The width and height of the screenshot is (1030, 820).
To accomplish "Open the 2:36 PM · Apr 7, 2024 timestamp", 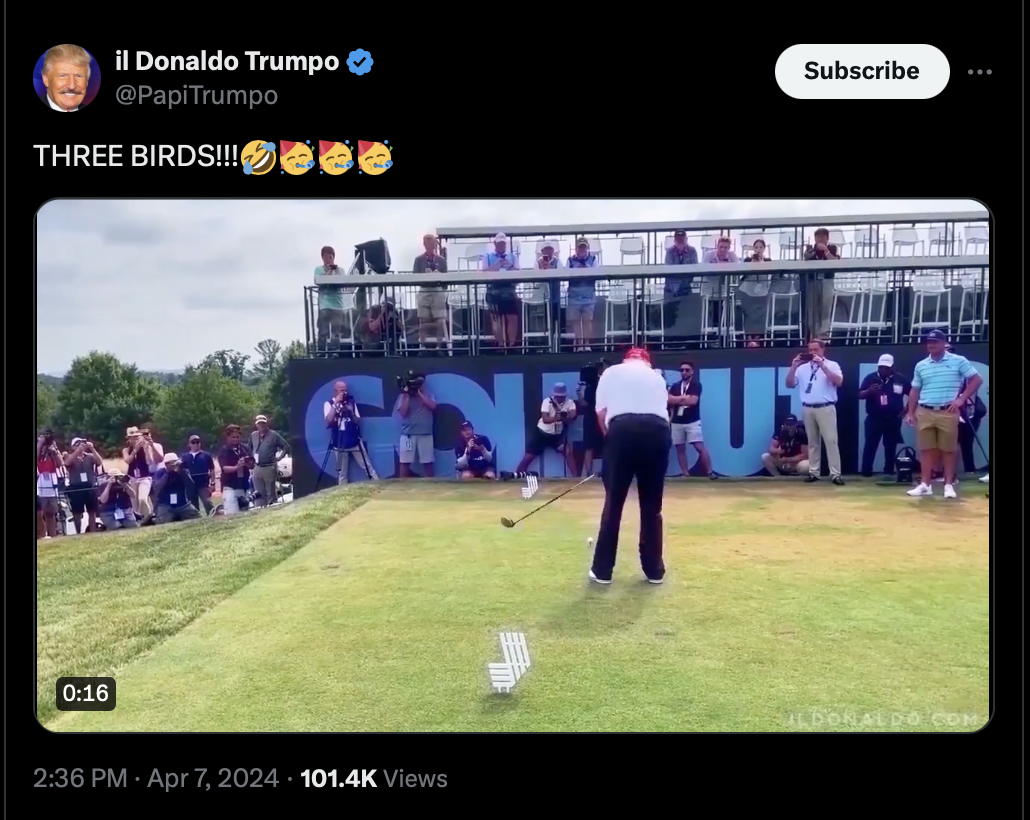I will point(156,779).
